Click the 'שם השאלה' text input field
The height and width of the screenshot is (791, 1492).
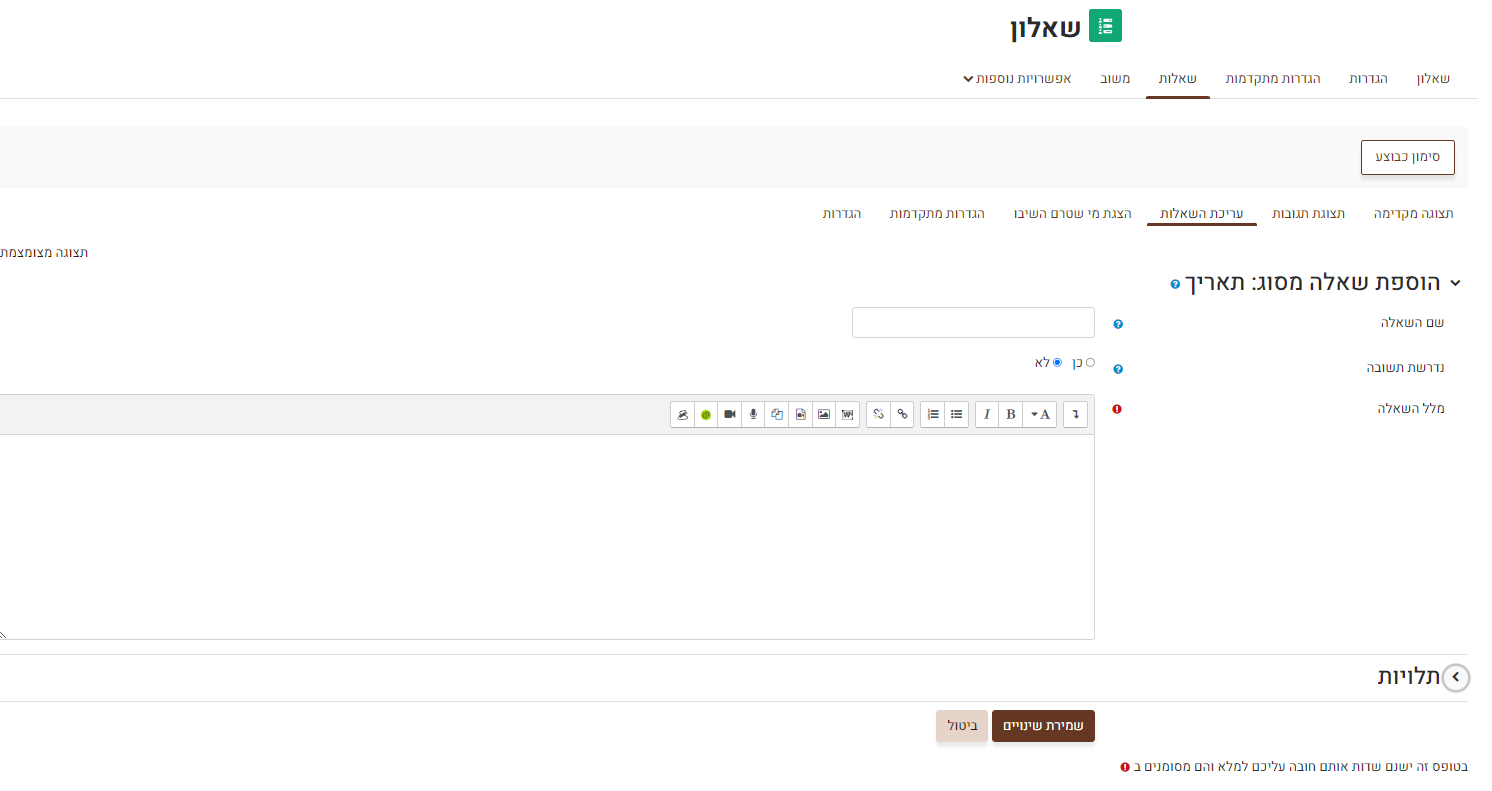[x=973, y=323]
